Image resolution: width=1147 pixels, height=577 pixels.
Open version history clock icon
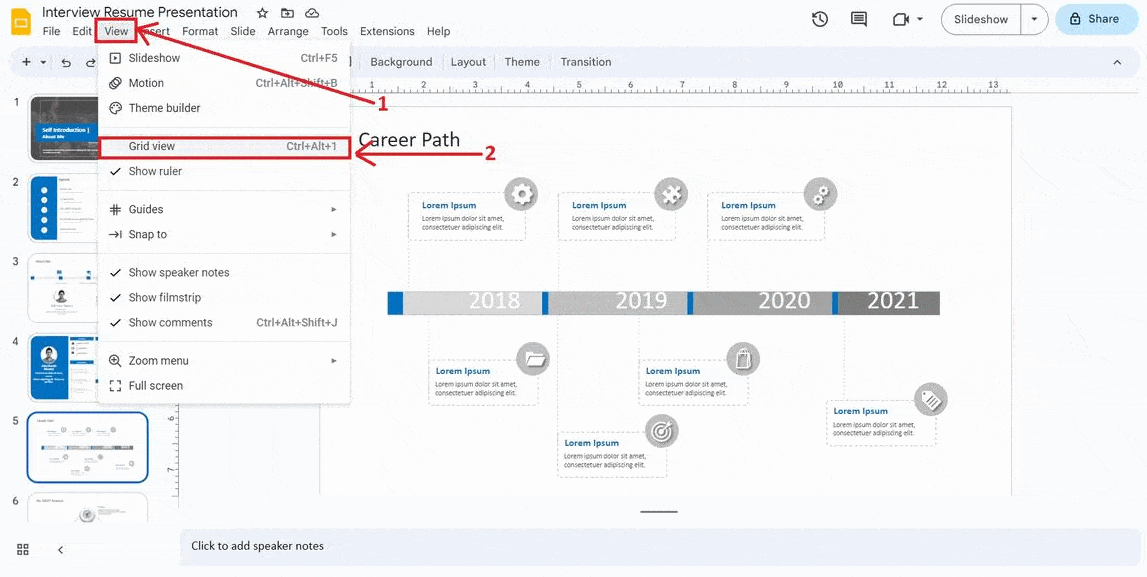click(820, 19)
